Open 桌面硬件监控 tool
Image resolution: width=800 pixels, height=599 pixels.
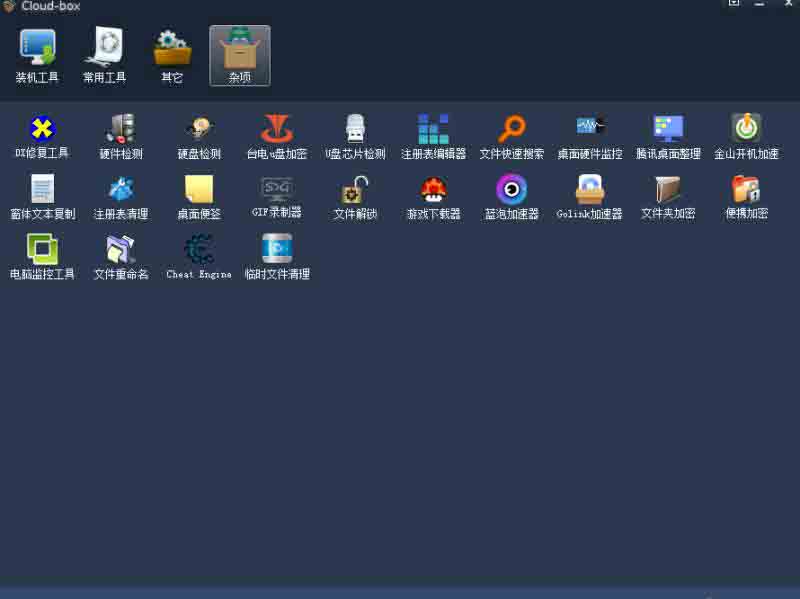[590, 137]
